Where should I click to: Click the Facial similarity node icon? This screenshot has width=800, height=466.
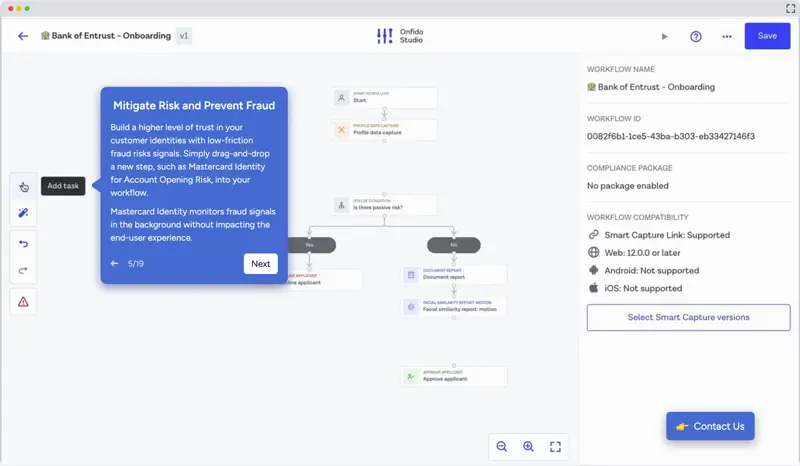pyautogui.click(x=411, y=307)
